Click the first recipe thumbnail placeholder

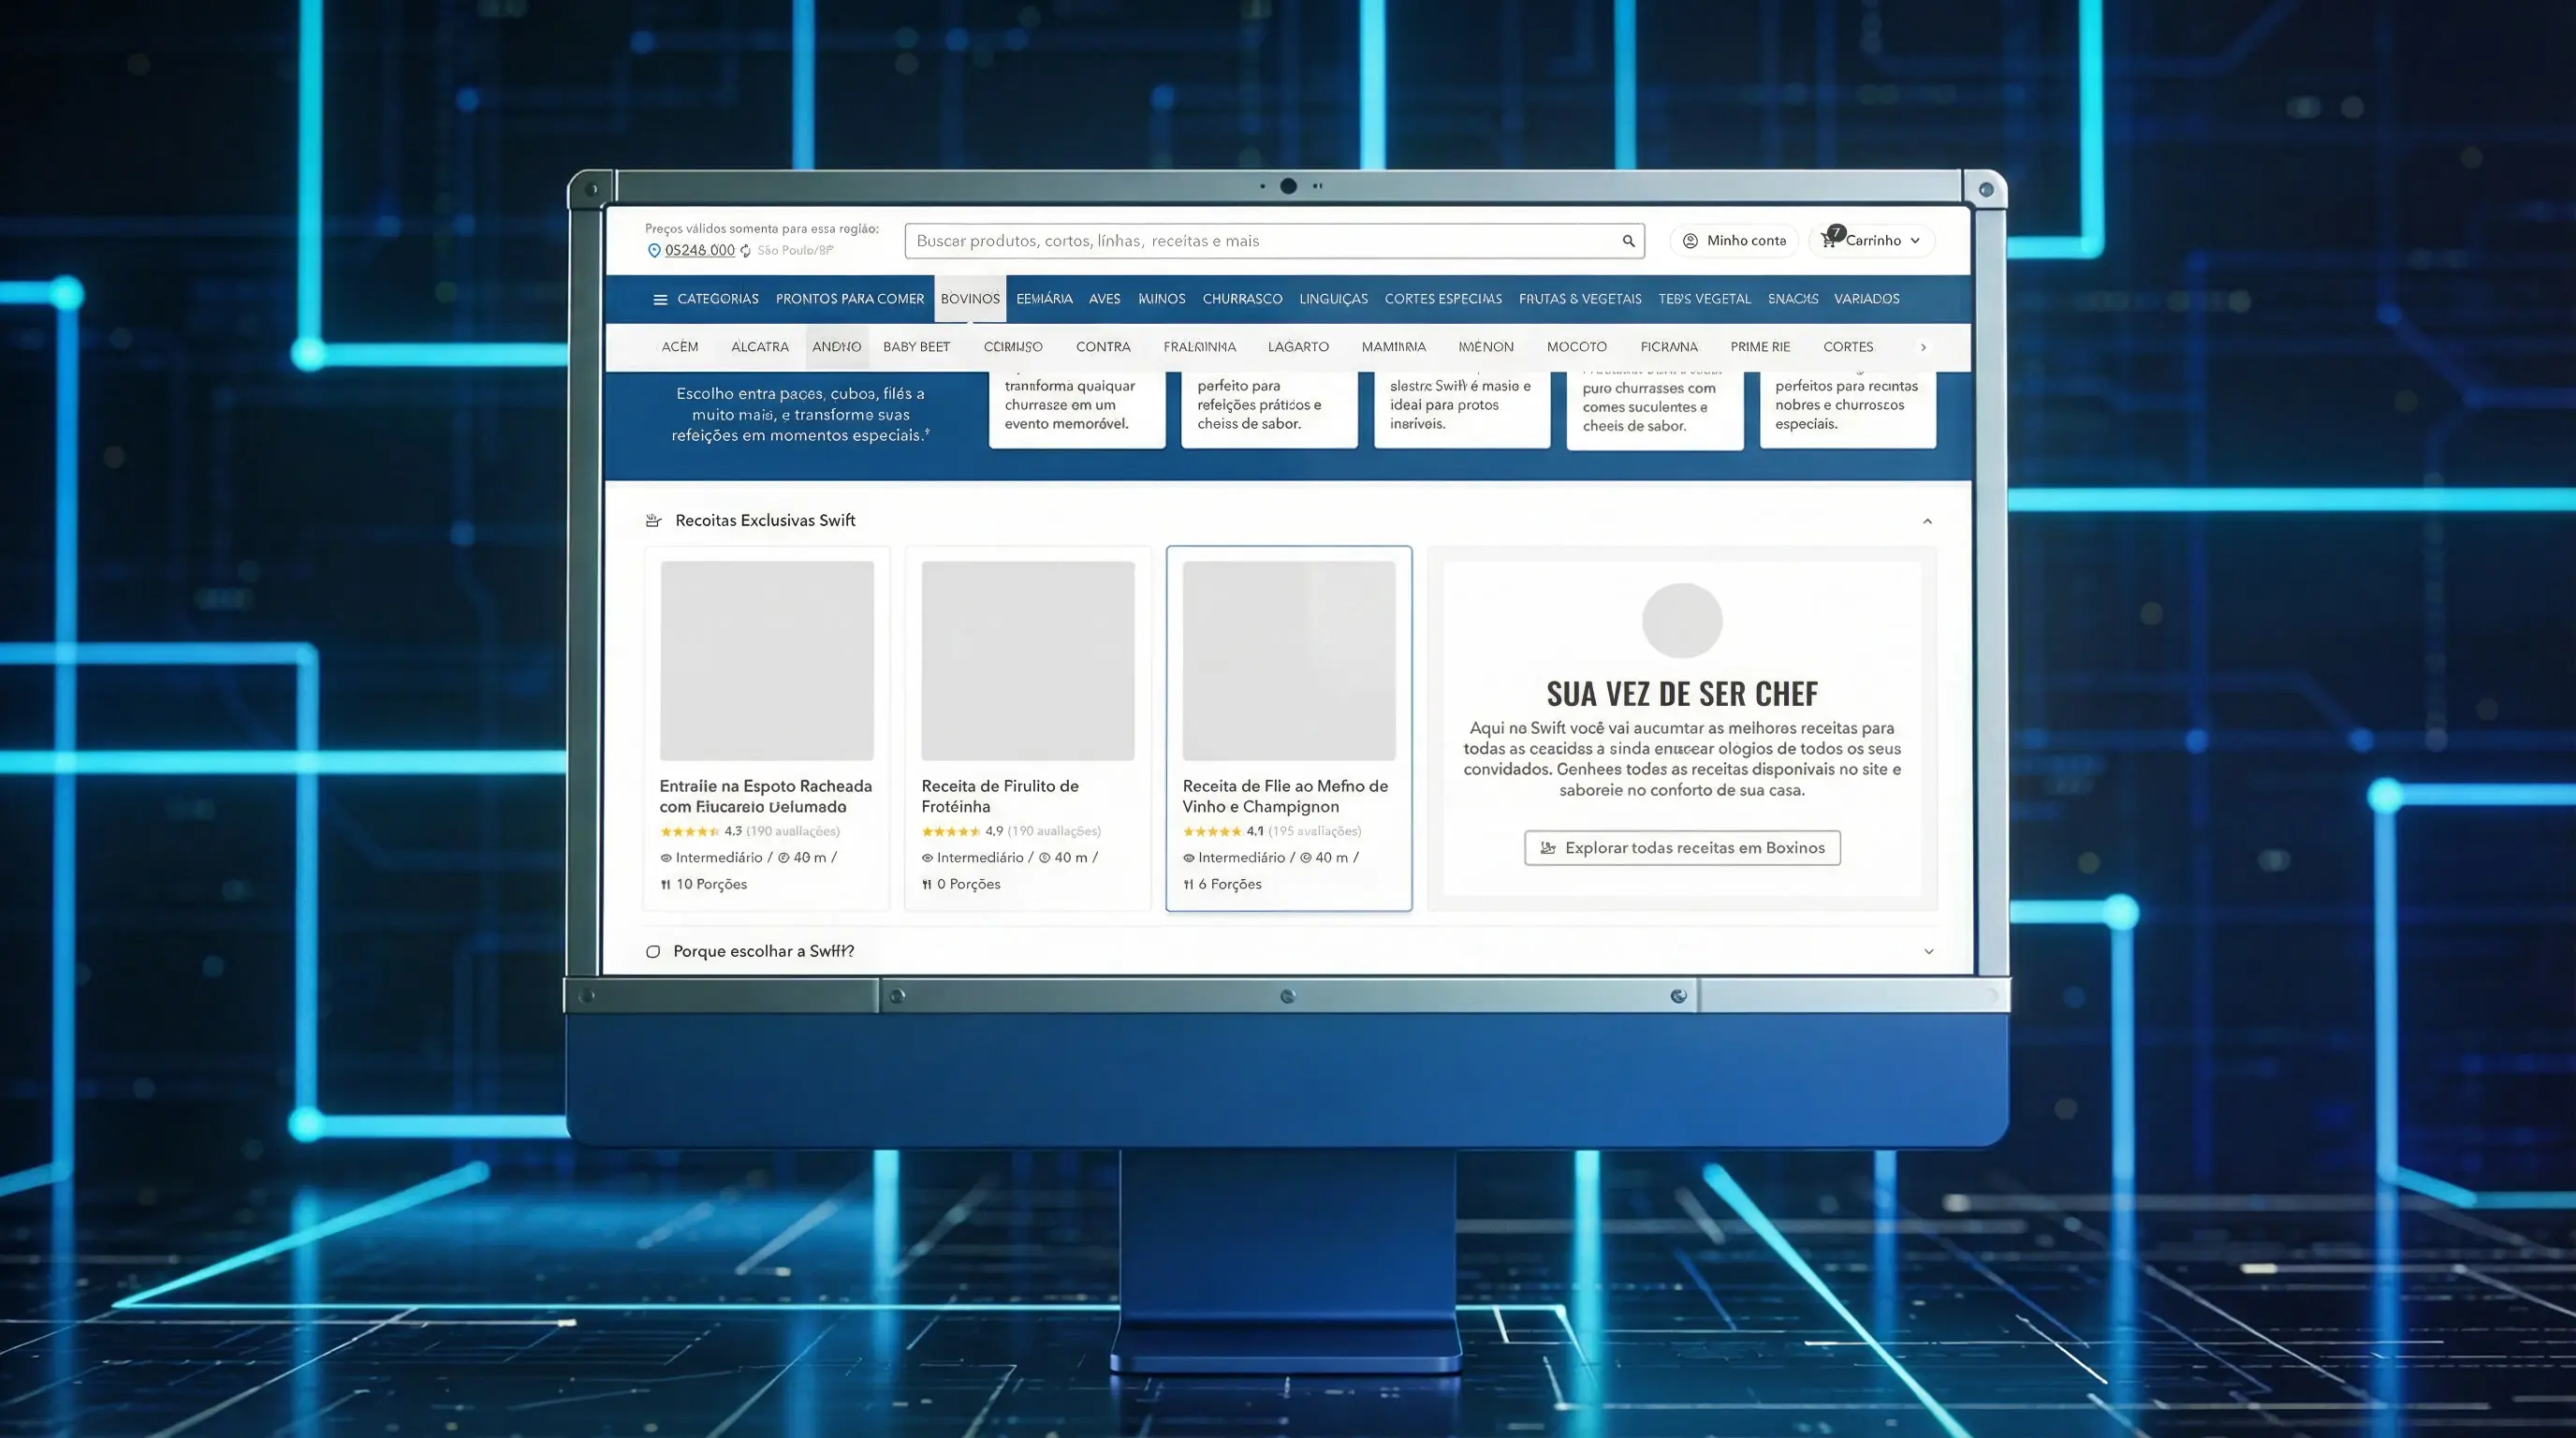click(767, 661)
